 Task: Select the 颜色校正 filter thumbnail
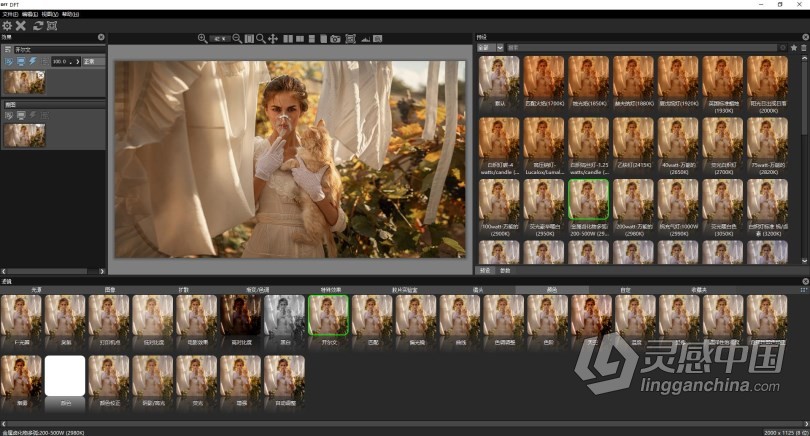pos(109,376)
